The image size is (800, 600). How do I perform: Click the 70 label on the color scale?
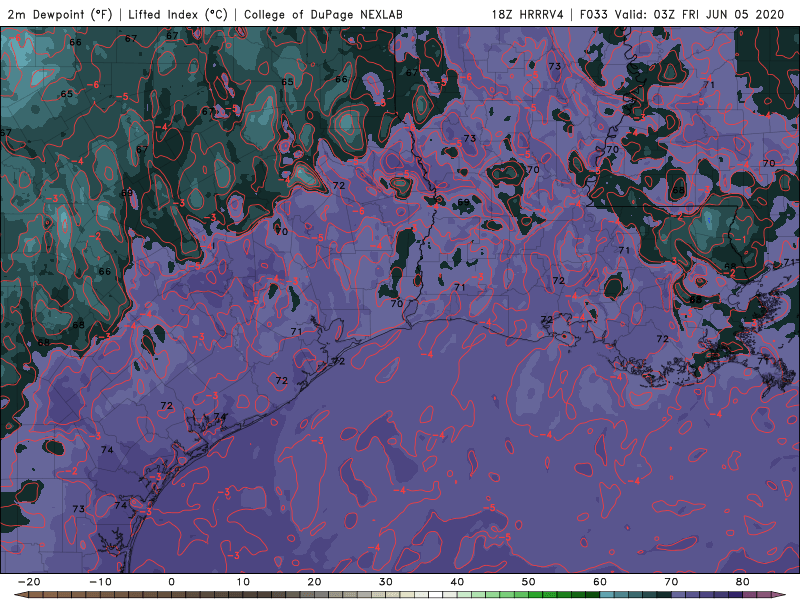(x=671, y=582)
